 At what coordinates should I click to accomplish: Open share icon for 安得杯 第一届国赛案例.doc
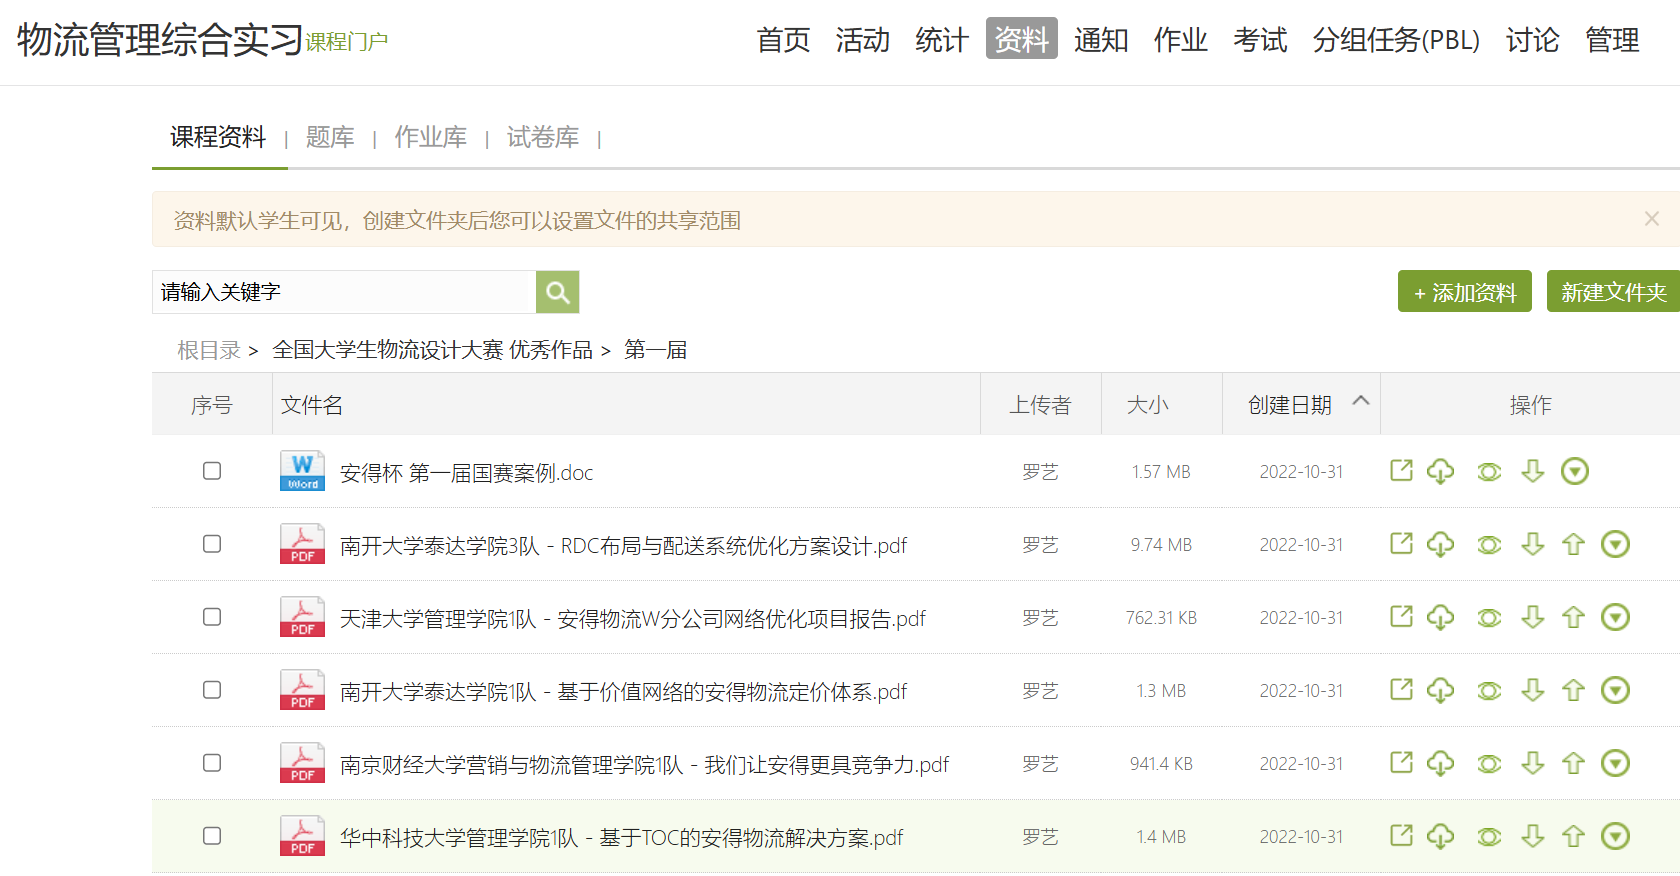1401,470
